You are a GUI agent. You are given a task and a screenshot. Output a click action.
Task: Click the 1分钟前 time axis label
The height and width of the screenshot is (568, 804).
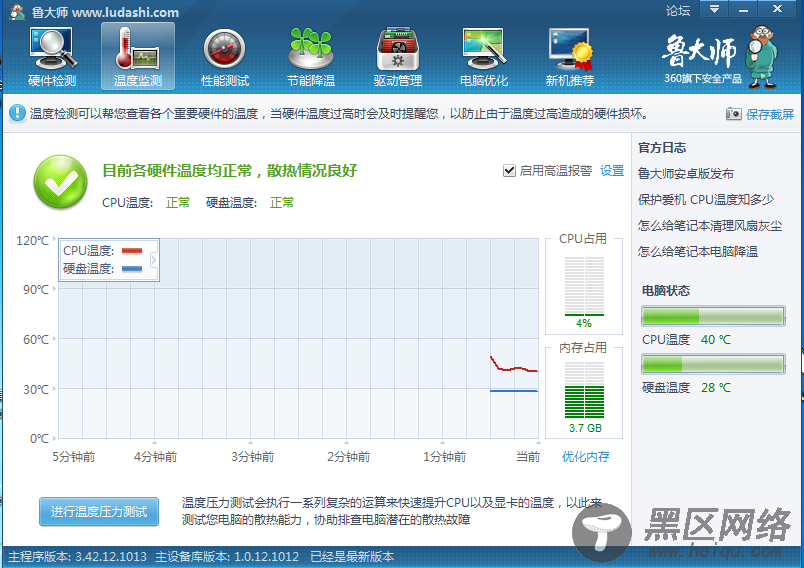point(444,457)
